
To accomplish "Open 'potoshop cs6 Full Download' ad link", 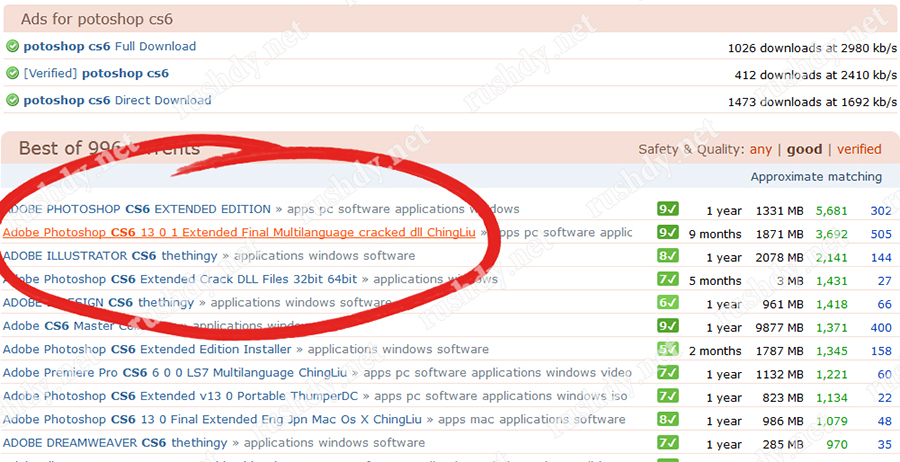I will pos(110,46).
